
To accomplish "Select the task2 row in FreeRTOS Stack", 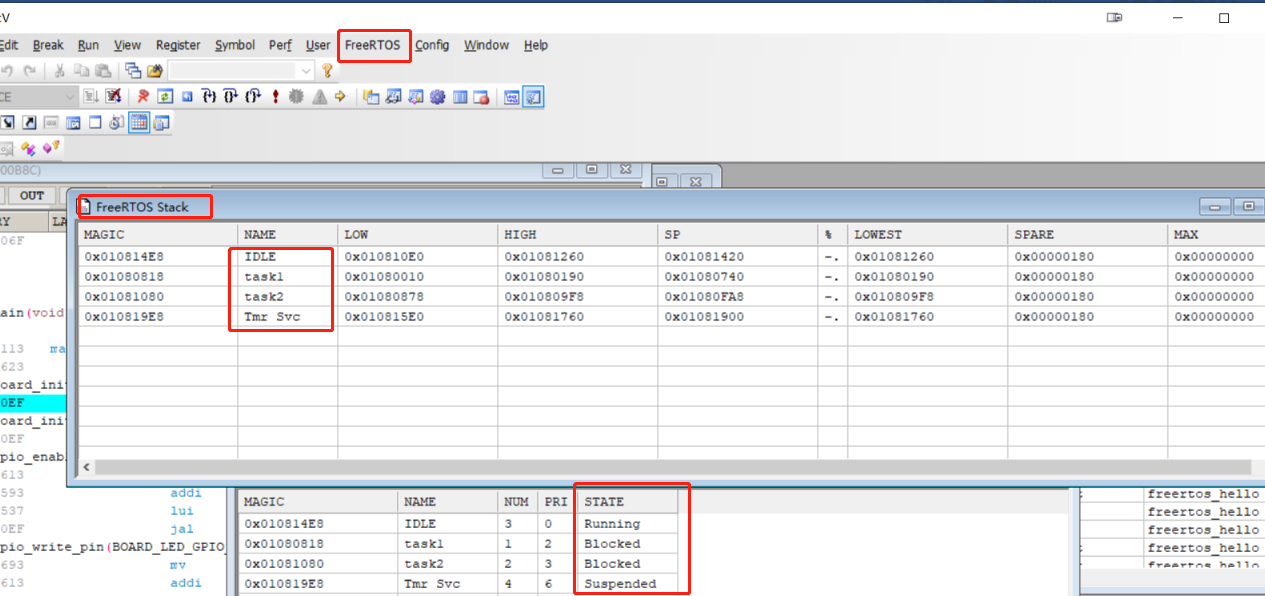I will point(670,297).
